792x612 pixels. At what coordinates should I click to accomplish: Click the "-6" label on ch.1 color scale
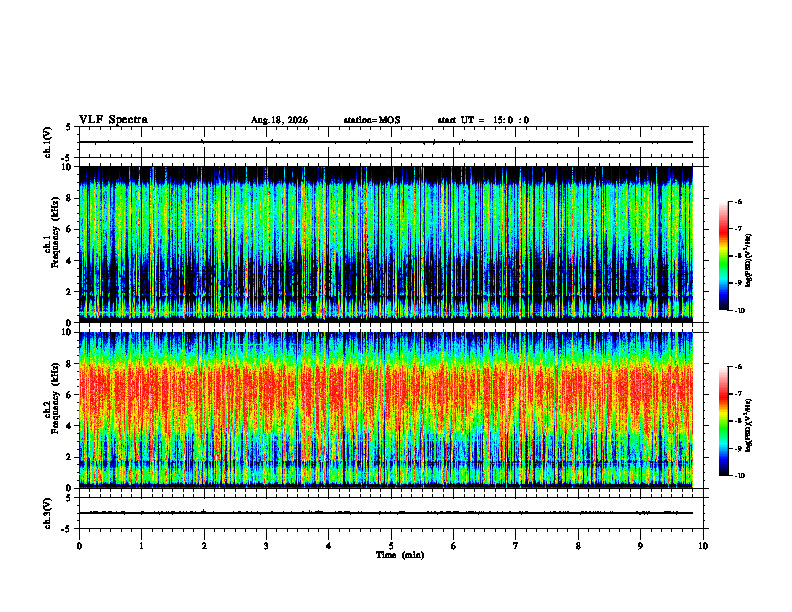pyautogui.click(x=738, y=201)
